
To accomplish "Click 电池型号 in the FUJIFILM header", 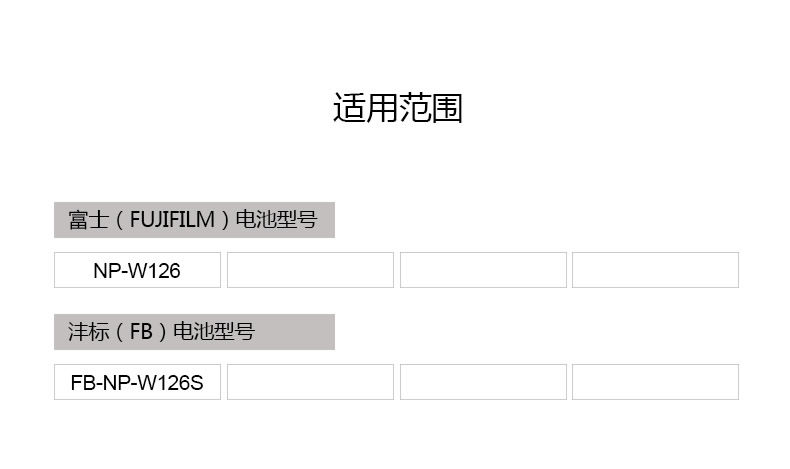I will (x=275, y=220).
